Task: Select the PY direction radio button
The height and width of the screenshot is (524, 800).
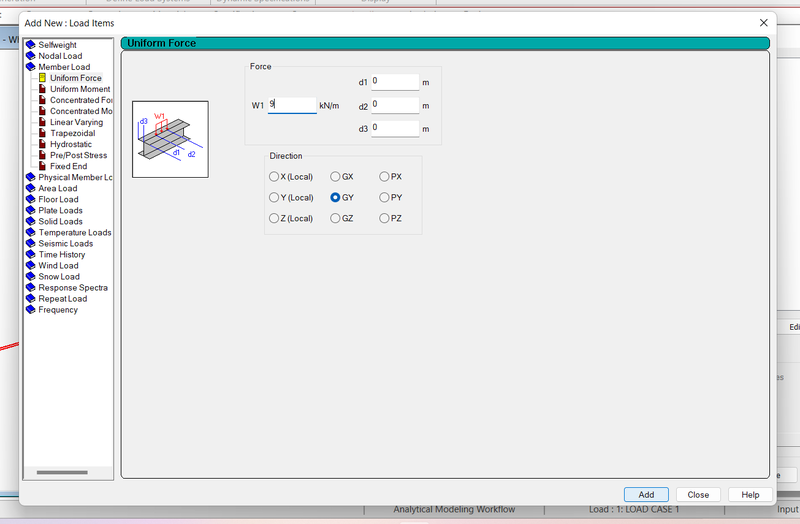Action: coord(384,197)
